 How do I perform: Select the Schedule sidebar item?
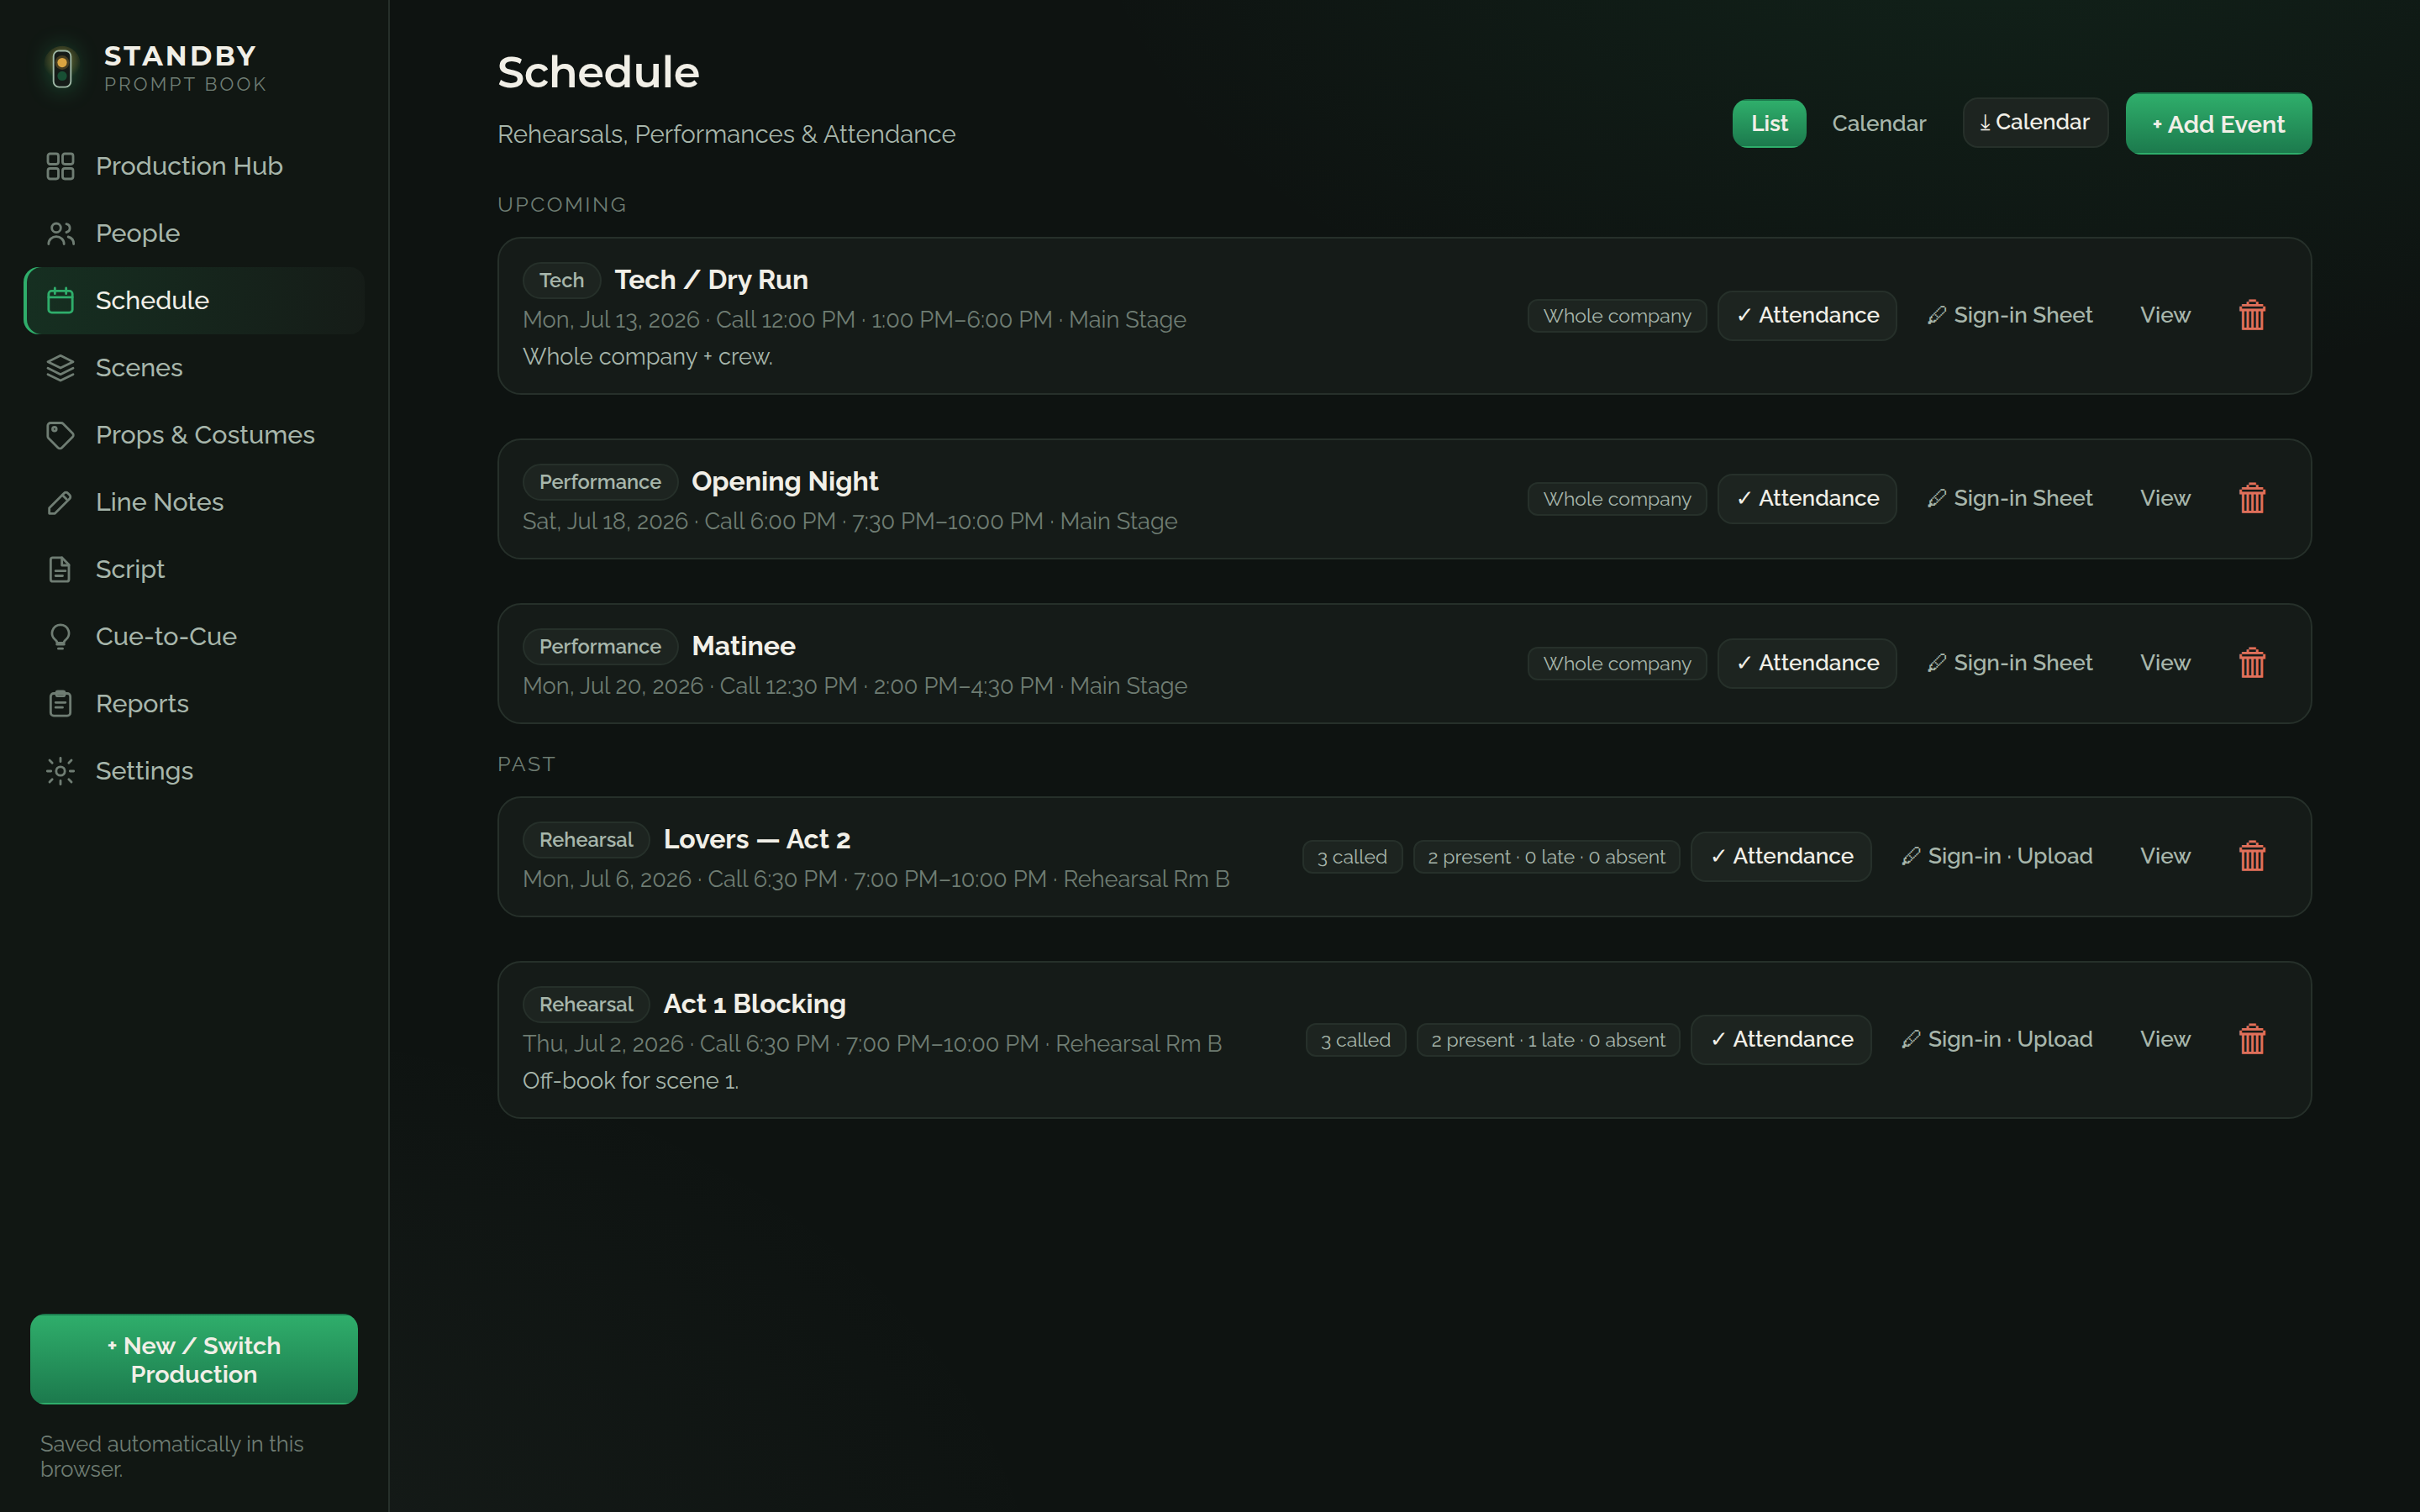coord(194,300)
